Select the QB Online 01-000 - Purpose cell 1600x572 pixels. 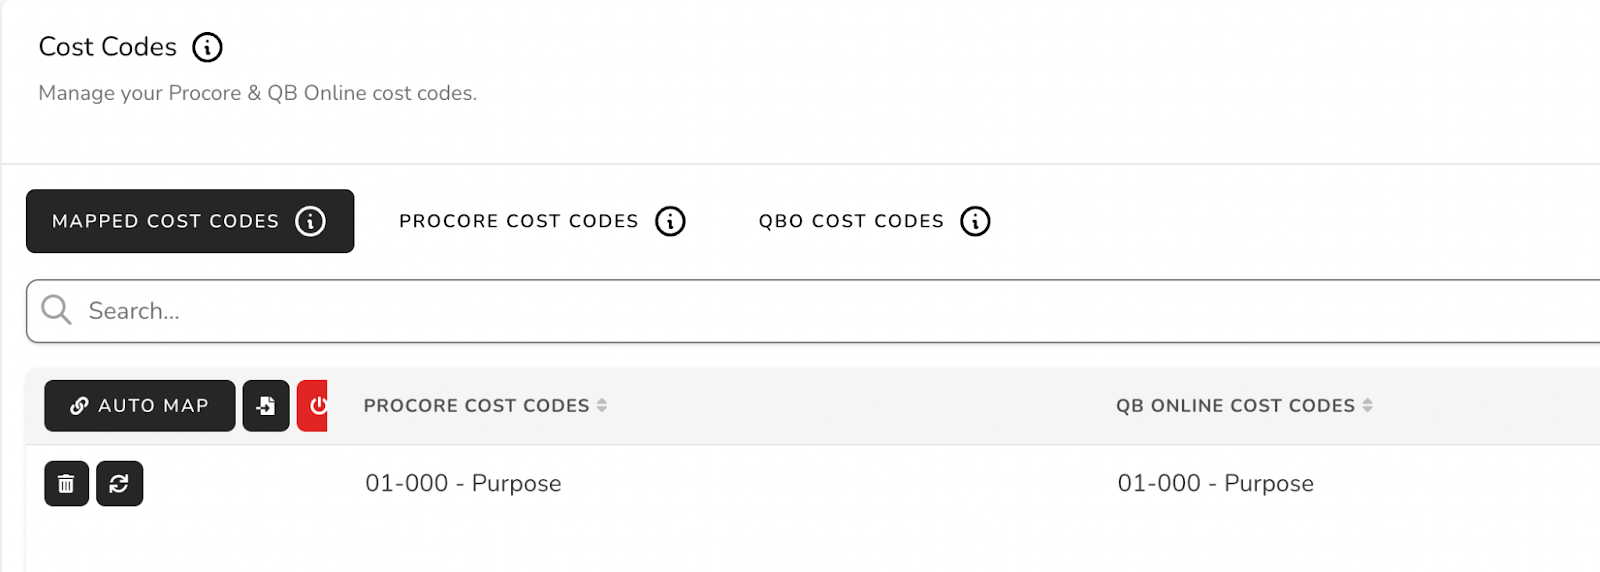point(1215,484)
